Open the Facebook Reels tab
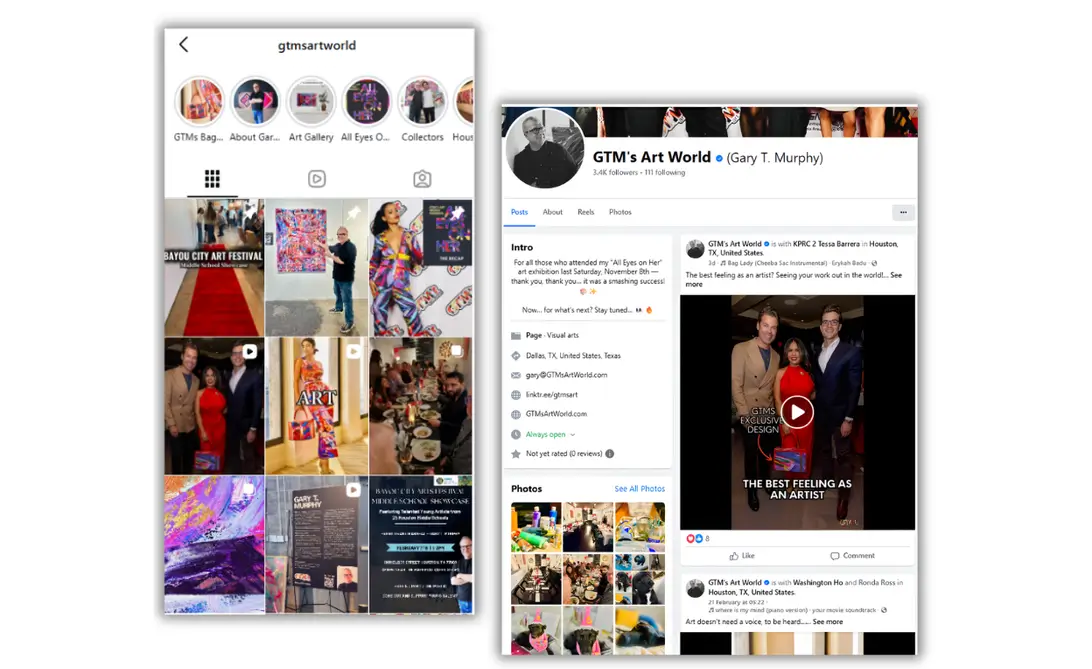The image size is (1092, 669). pyautogui.click(x=586, y=212)
